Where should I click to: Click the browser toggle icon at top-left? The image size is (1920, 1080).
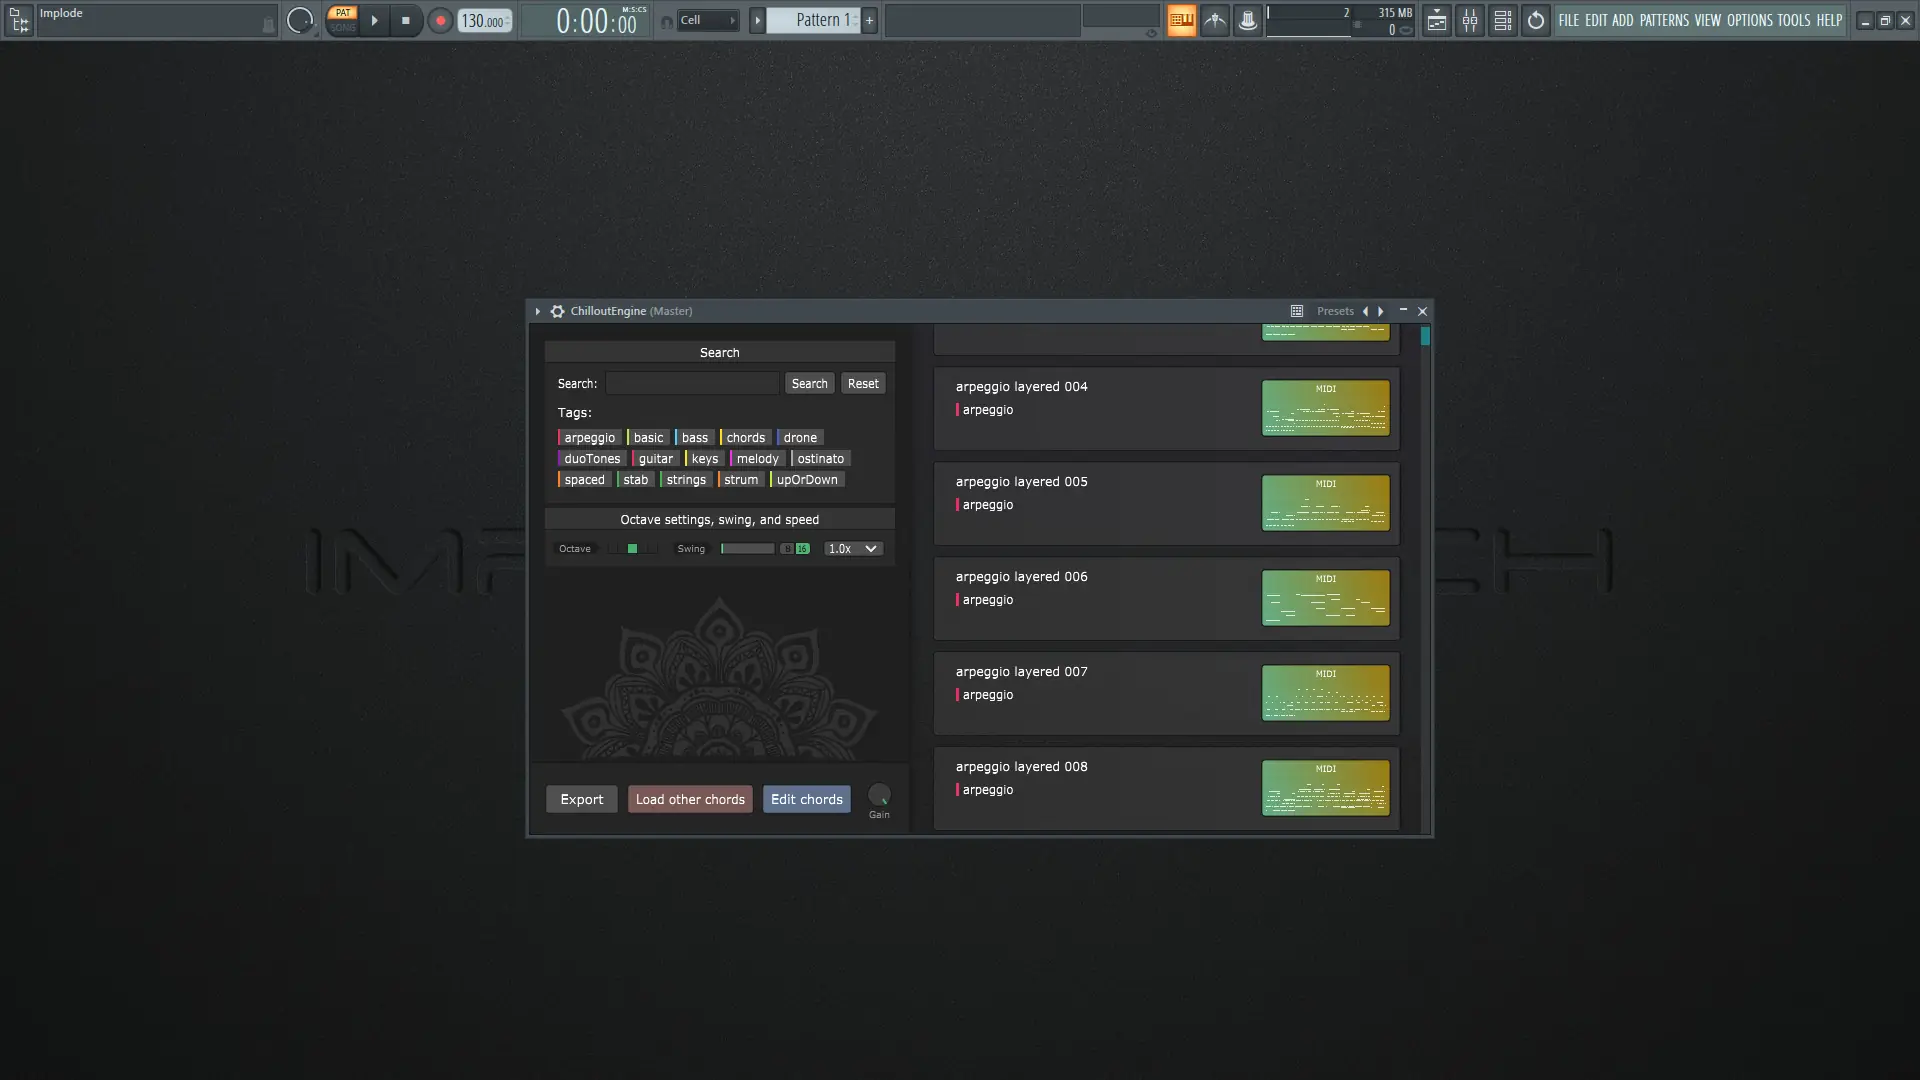[19, 20]
